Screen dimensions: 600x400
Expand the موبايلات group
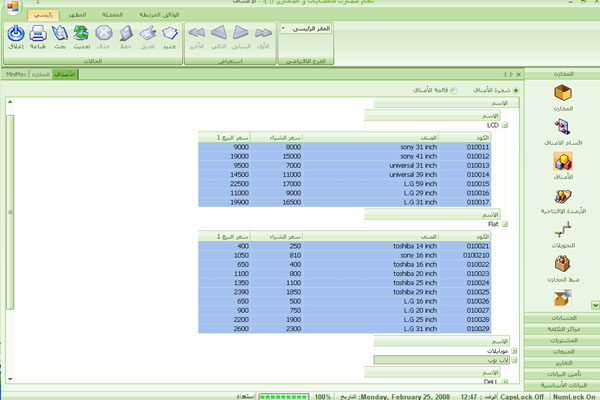514,351
